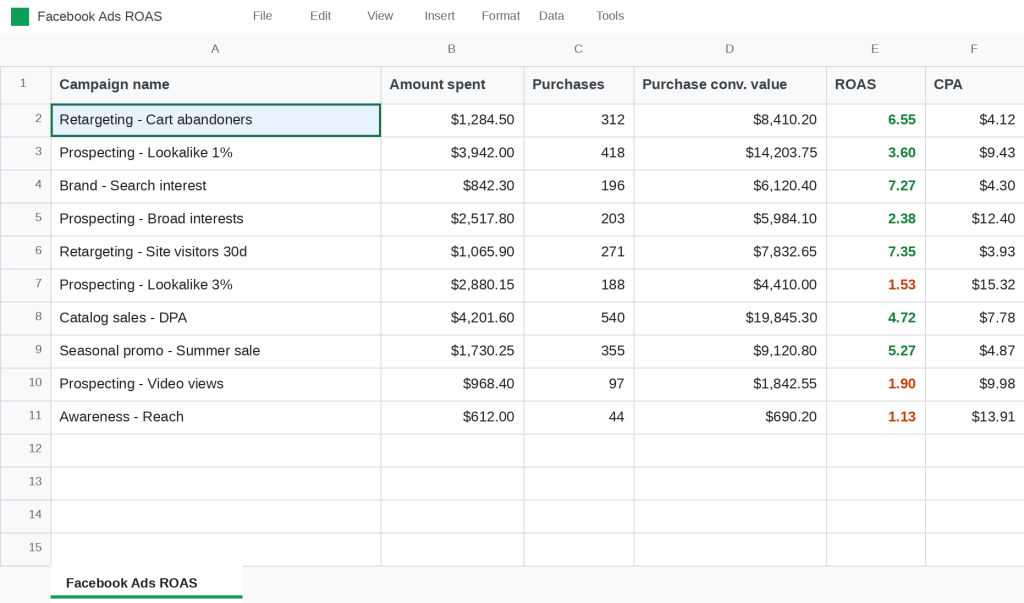
Task: Select column C header
Action: pyautogui.click(x=579, y=49)
